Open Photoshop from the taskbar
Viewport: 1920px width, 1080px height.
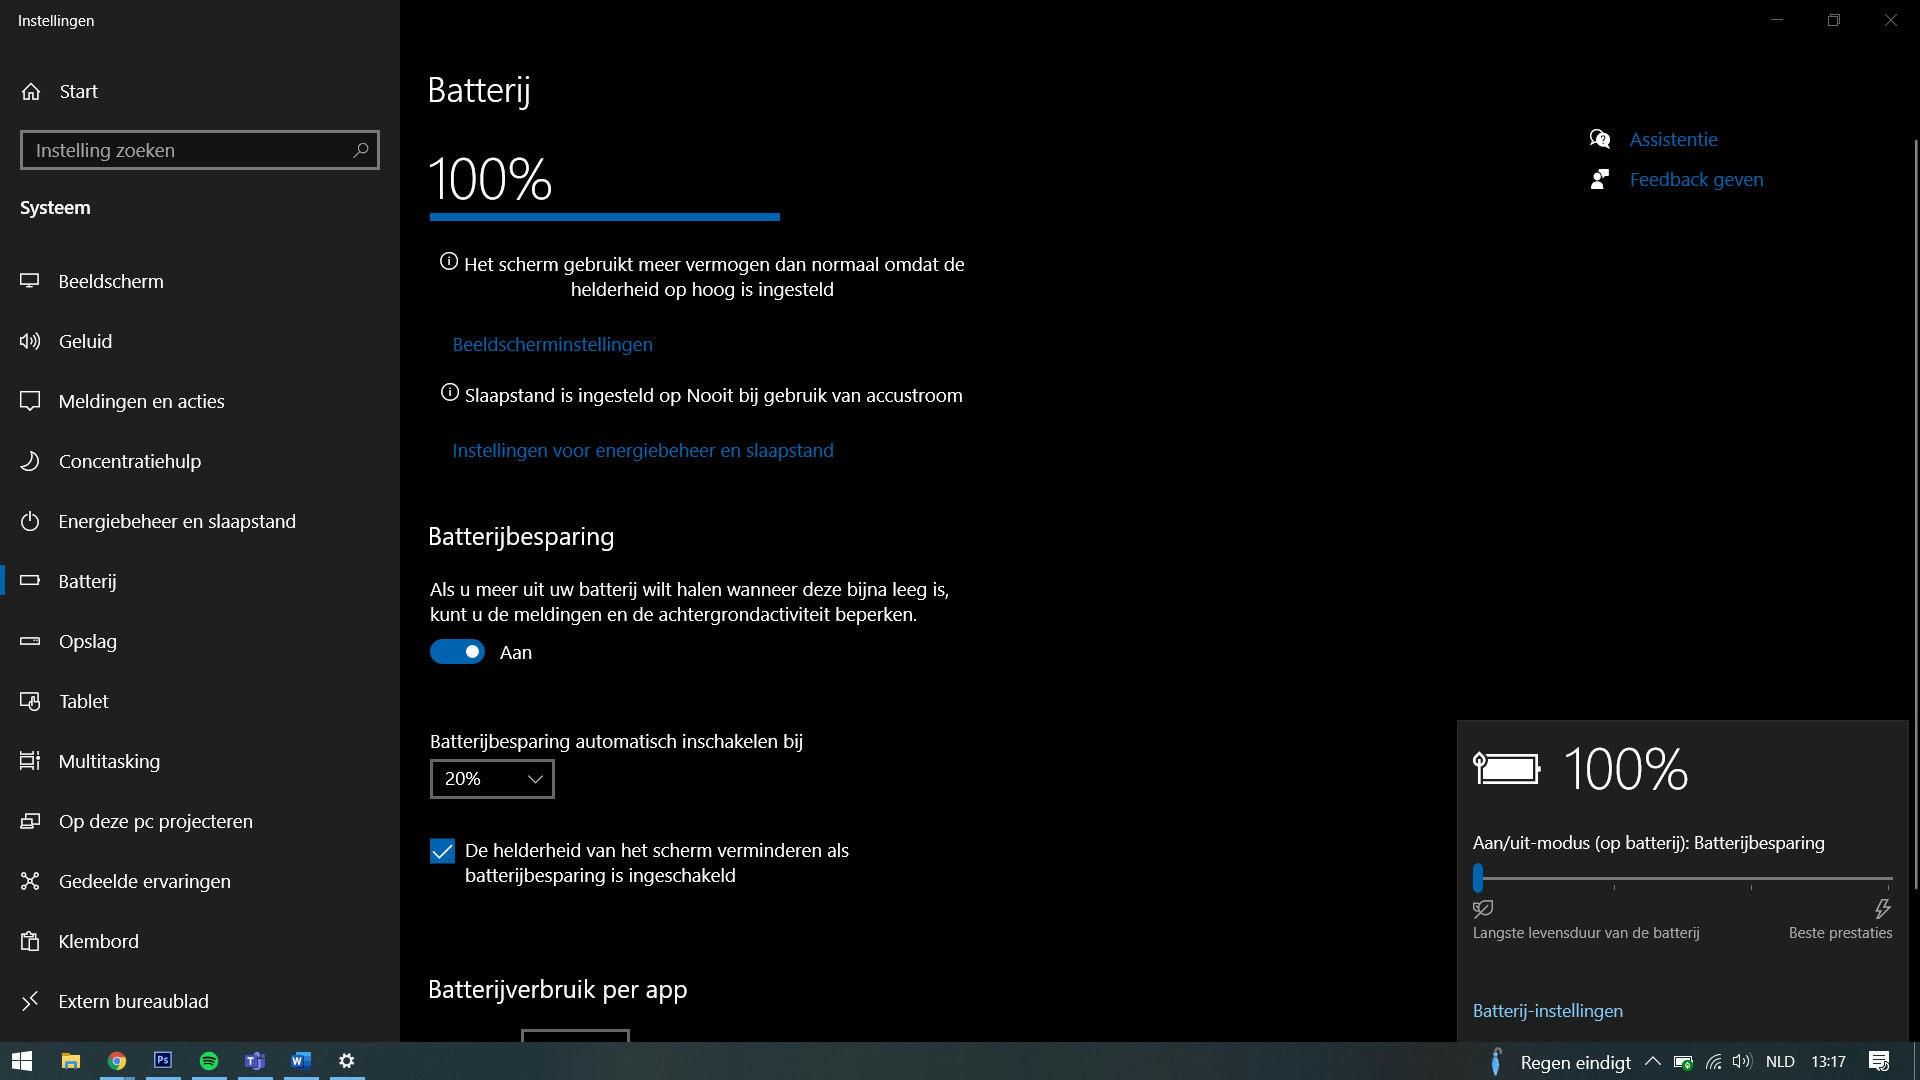coord(163,1061)
